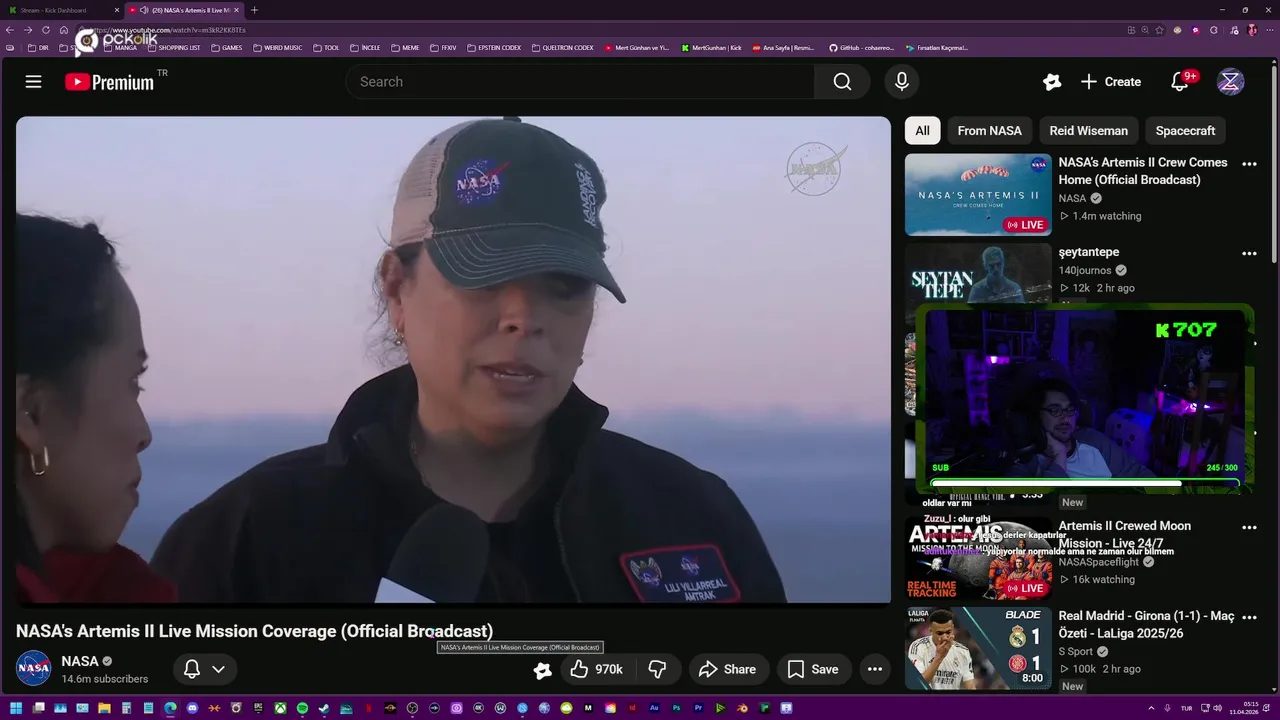Open SHOPPING LIST bookmarks folder

(174, 48)
